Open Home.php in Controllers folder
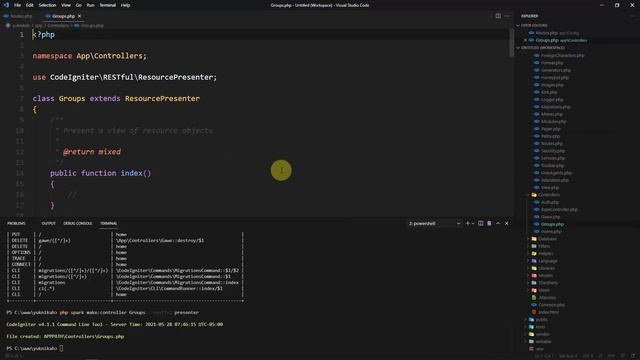Image resolution: width=640 pixels, height=360 pixels. click(551, 232)
